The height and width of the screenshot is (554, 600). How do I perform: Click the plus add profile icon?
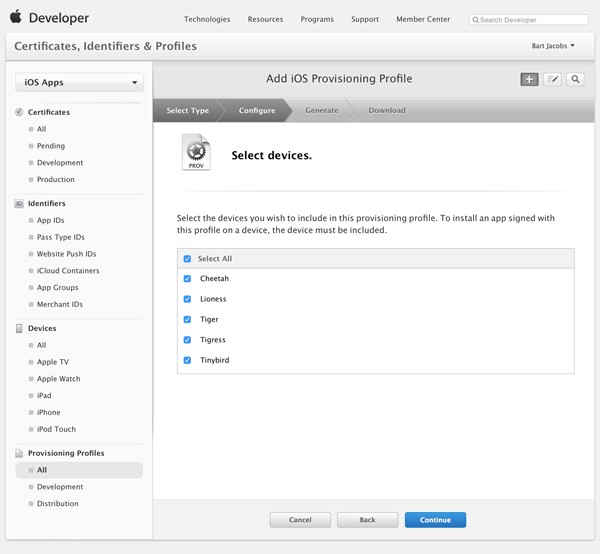pos(529,79)
